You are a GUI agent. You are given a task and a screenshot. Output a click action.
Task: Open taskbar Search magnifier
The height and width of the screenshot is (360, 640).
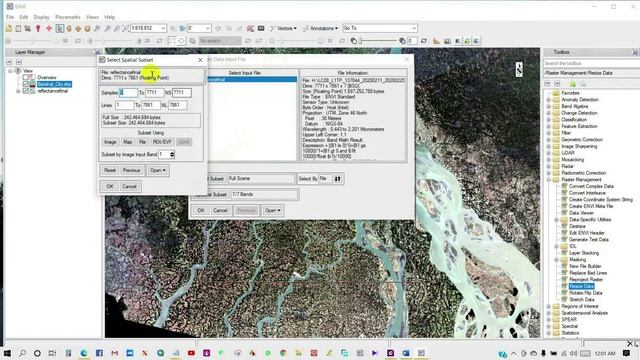22,353
